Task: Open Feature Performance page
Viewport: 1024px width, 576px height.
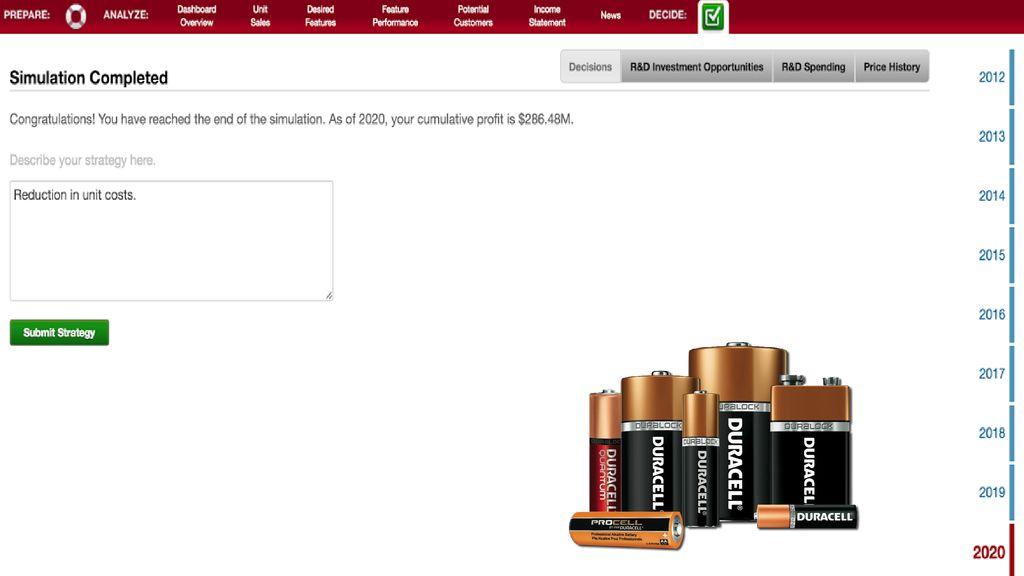Action: click(395, 16)
